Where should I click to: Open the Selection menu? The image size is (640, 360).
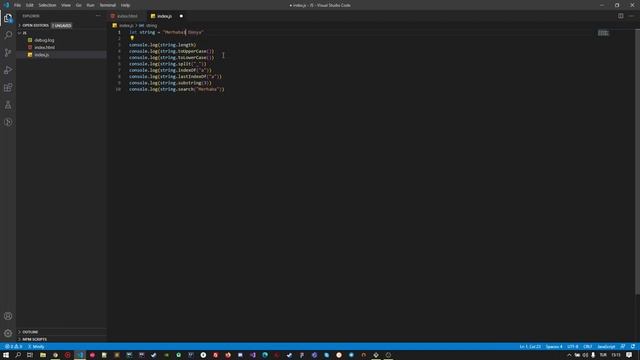click(x=47, y=5)
